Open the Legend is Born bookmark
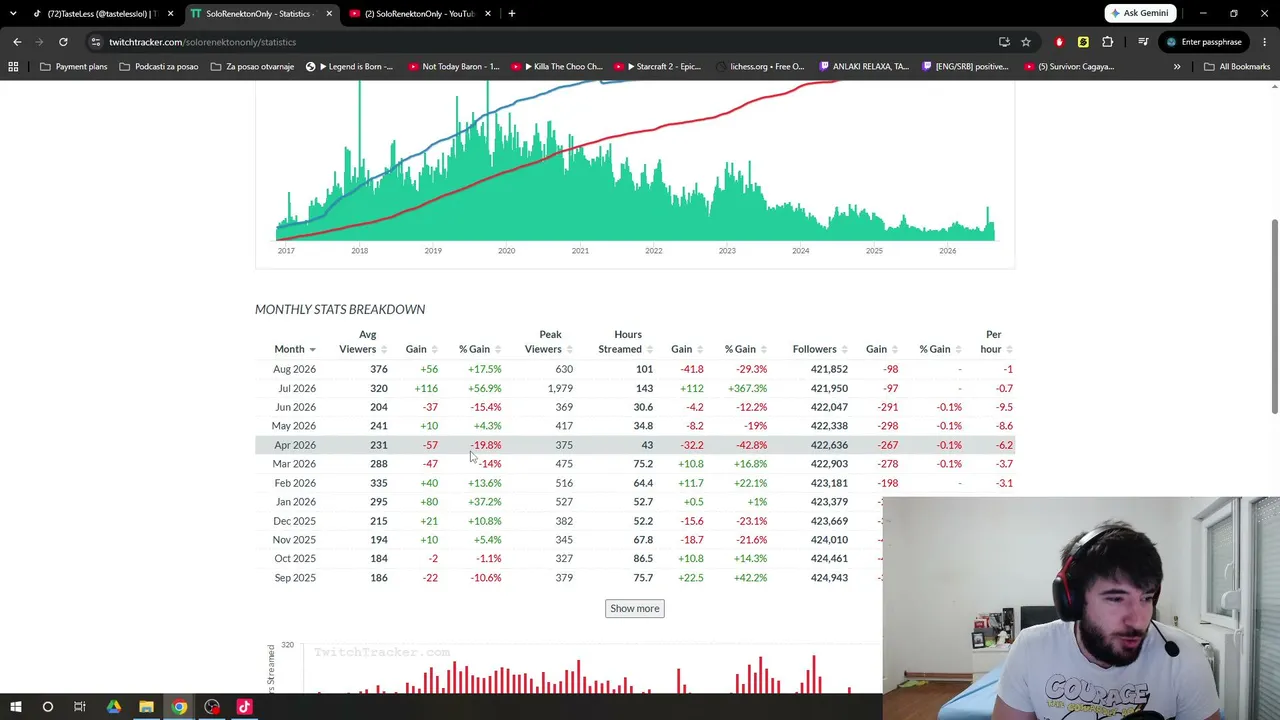 (x=349, y=67)
